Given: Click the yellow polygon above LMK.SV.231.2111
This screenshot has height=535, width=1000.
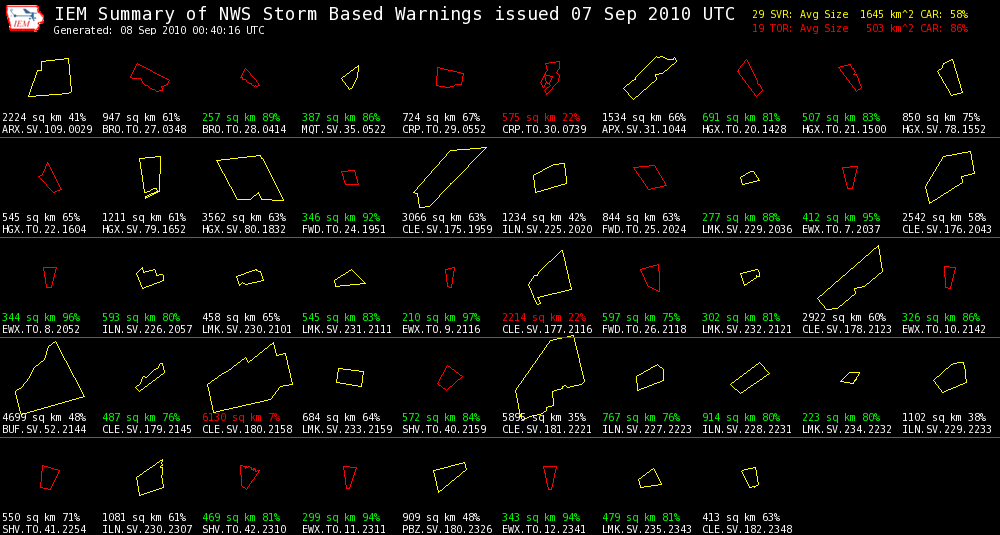Looking at the screenshot, I should (349, 277).
